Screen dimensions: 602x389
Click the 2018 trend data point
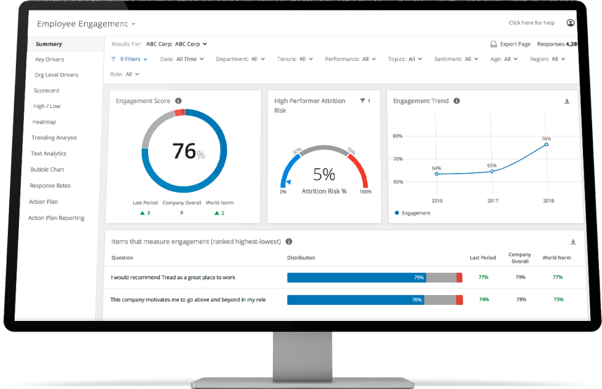click(546, 144)
